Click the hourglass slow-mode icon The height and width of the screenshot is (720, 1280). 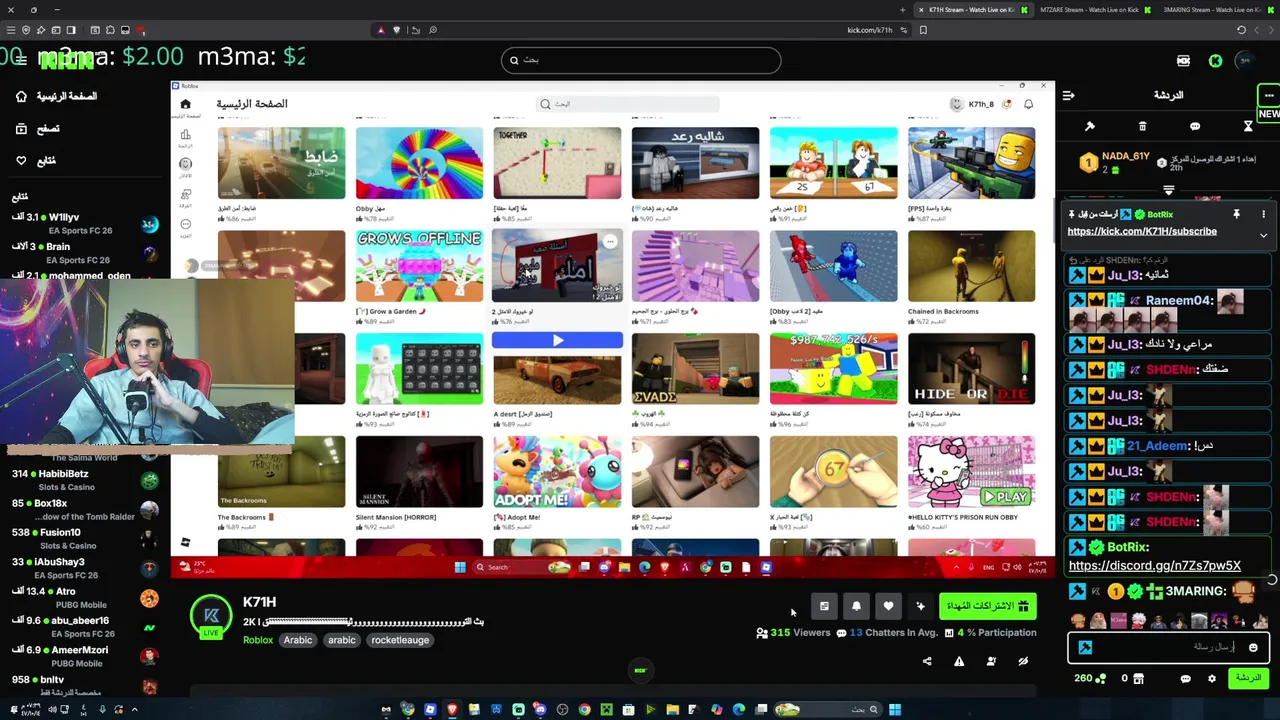coord(1248,127)
